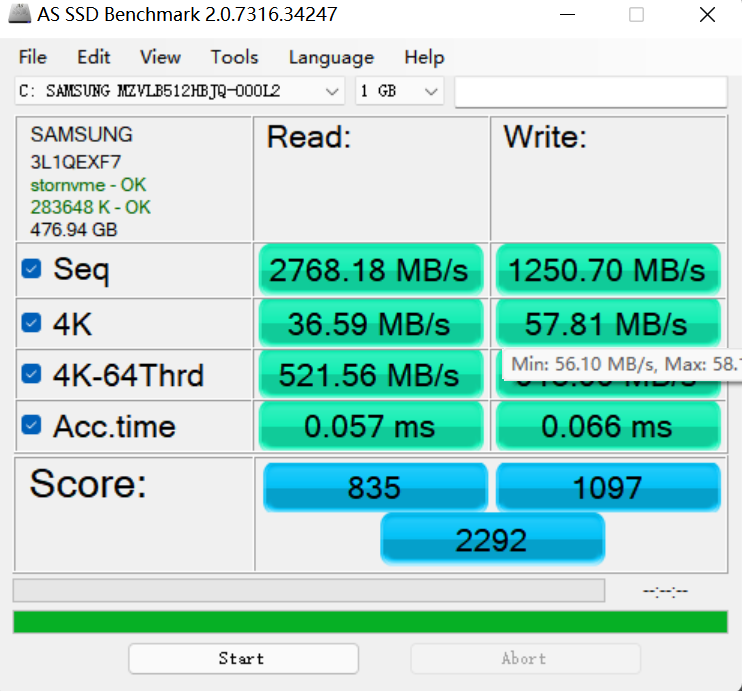
Task: Open the Edit menu
Action: pyautogui.click(x=94, y=57)
